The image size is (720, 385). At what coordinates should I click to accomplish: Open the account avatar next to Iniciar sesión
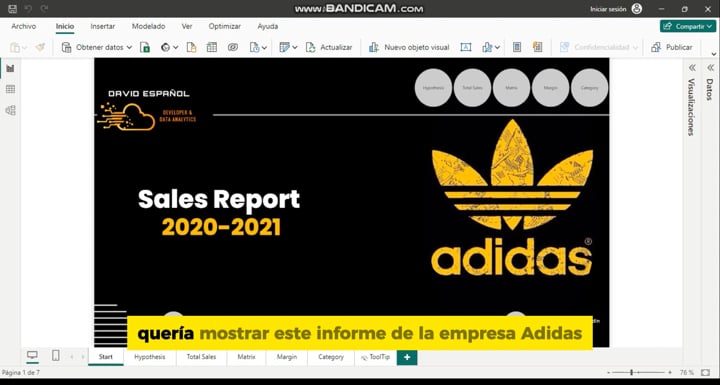pyautogui.click(x=636, y=9)
